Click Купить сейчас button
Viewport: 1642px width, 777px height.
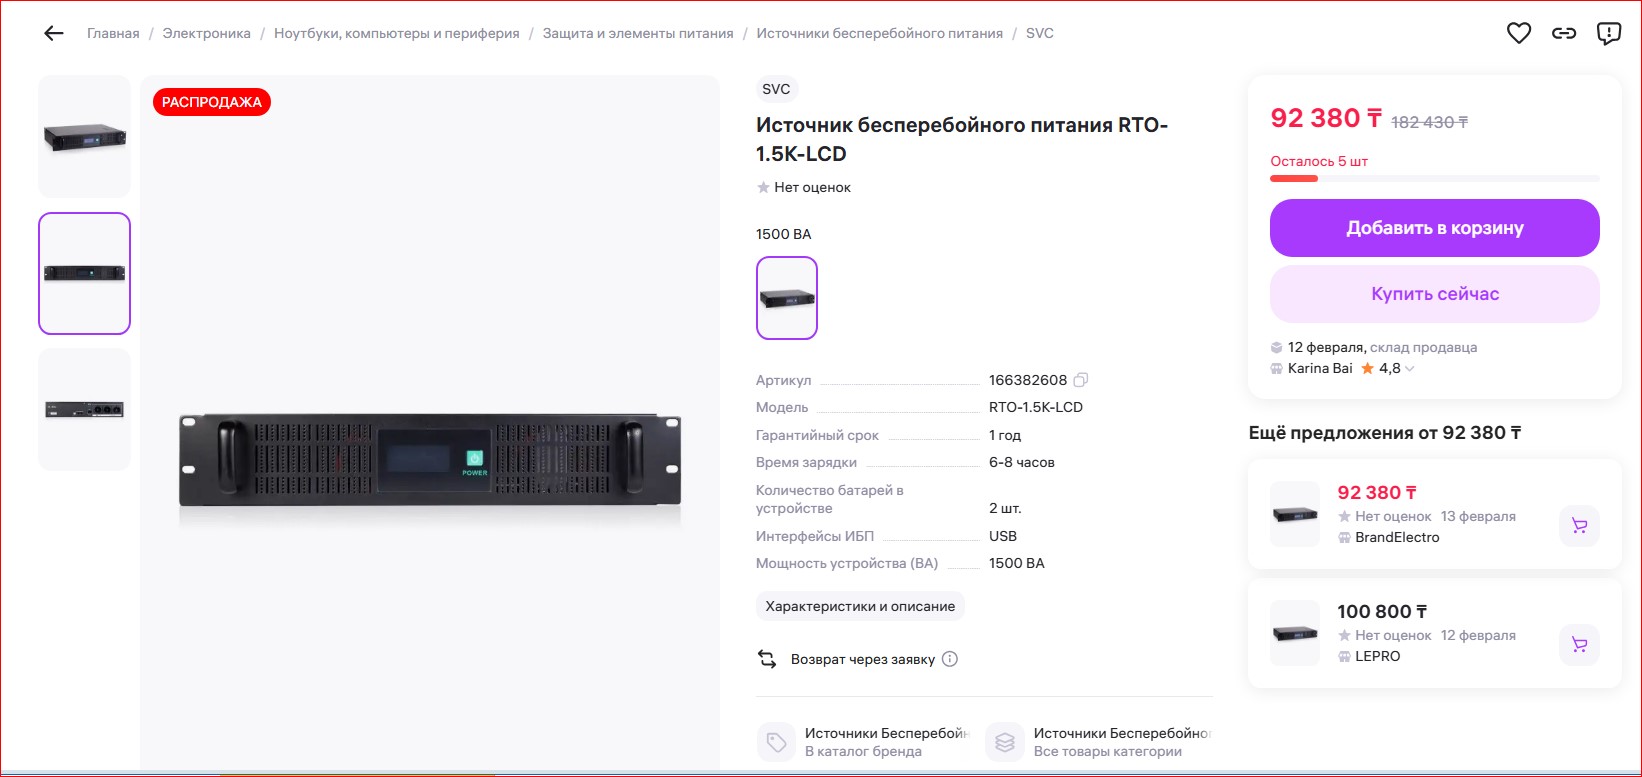point(1434,294)
